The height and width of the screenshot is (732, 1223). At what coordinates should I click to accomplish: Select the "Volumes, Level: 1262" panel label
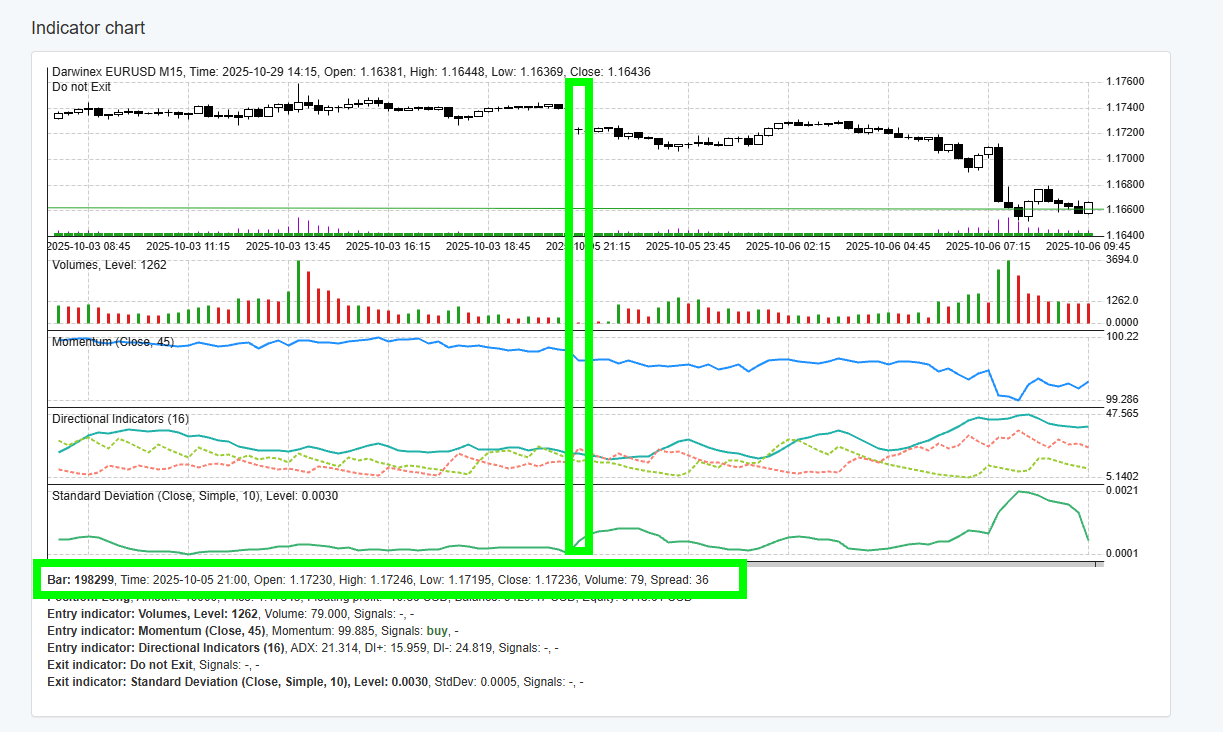pos(109,265)
